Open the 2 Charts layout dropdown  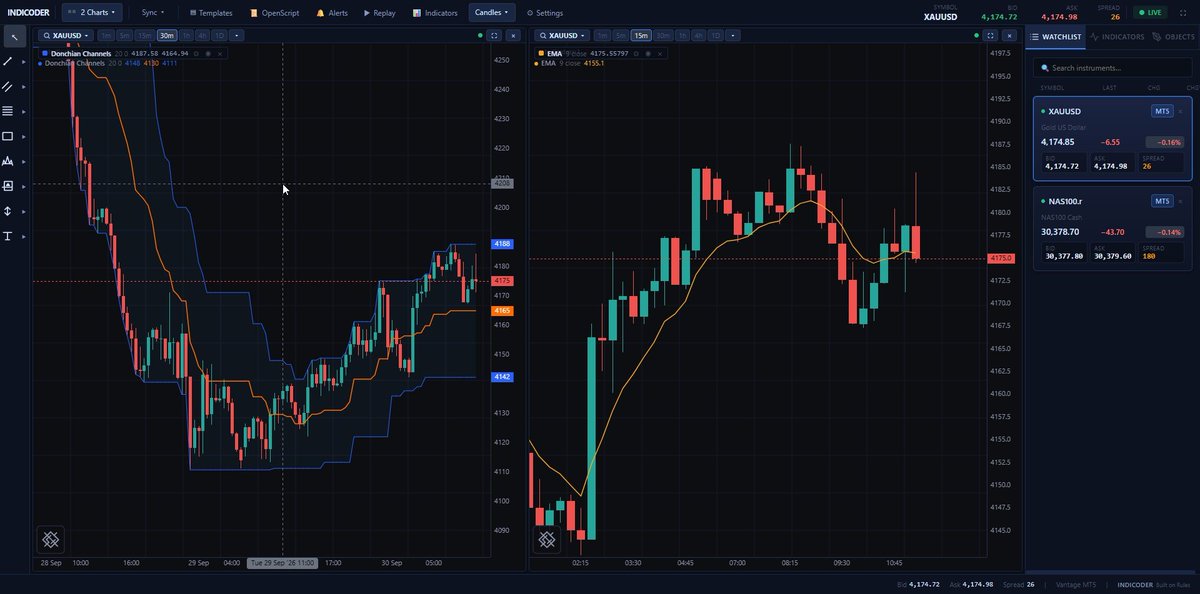[x=92, y=13]
